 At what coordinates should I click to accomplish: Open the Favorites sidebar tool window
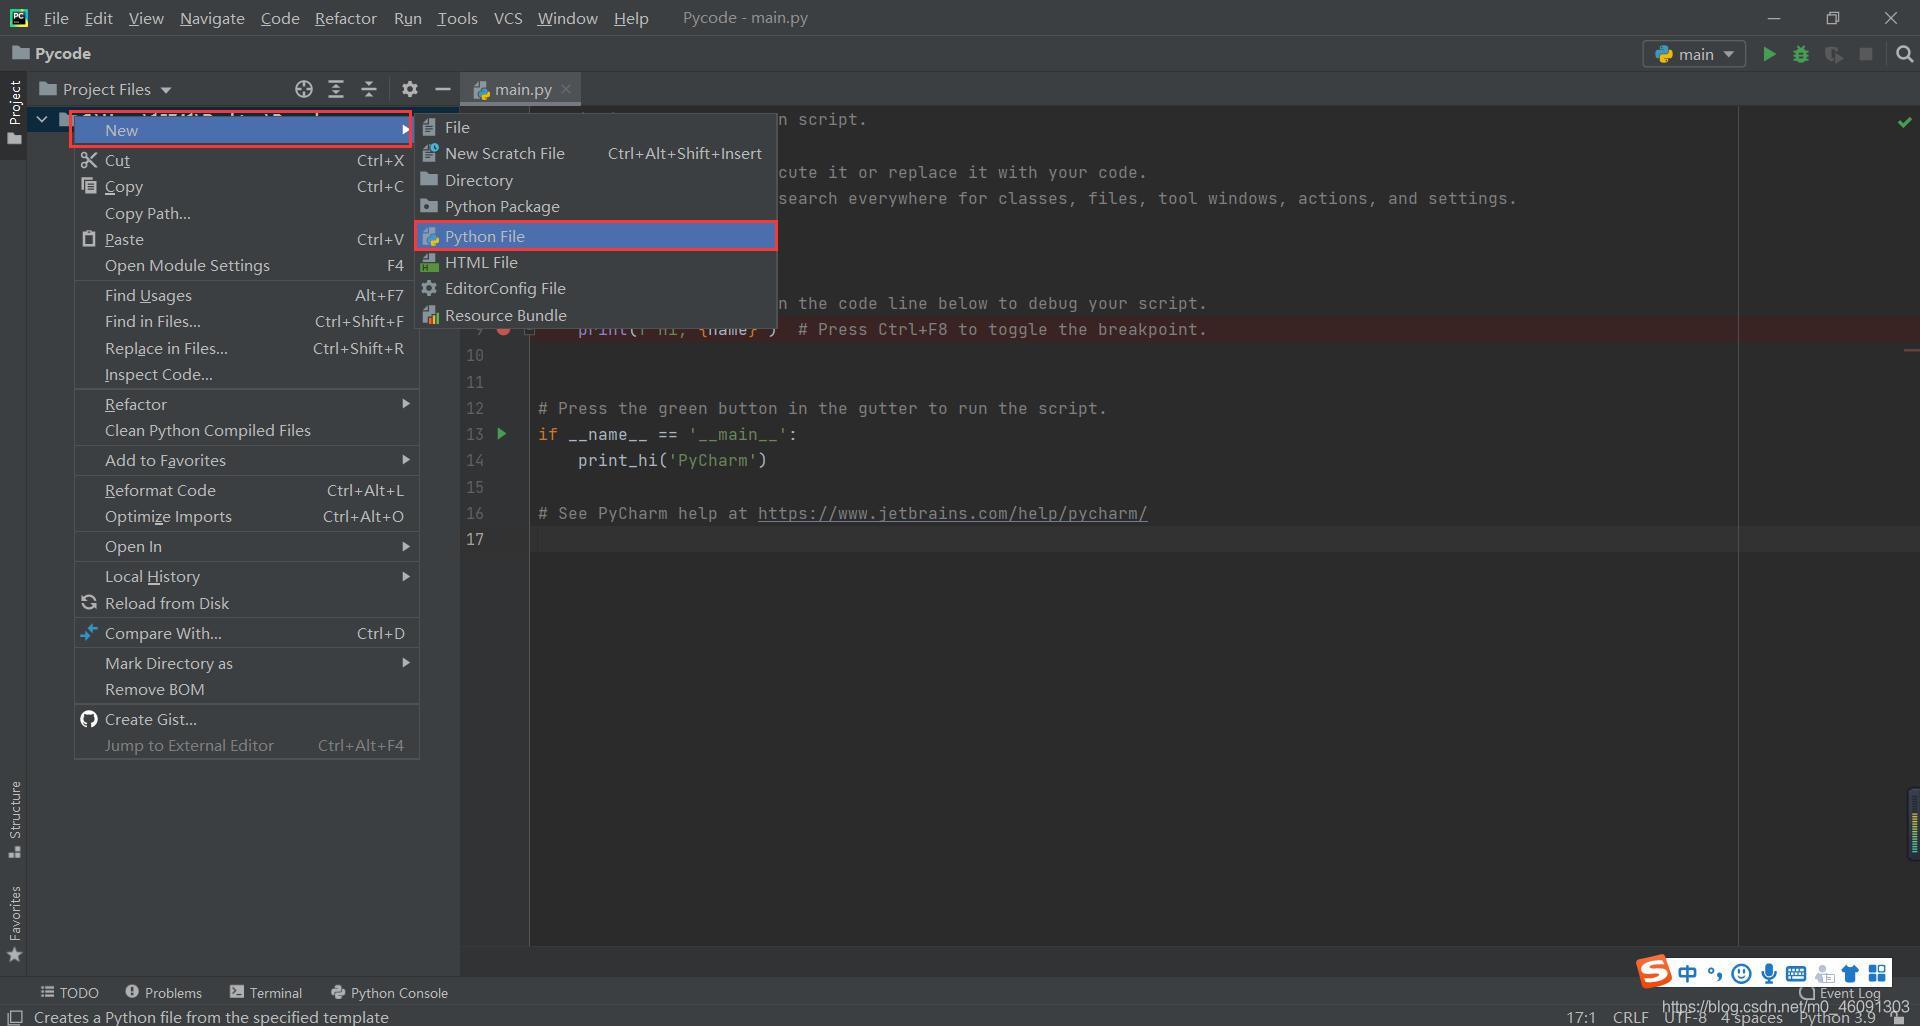click(14, 924)
